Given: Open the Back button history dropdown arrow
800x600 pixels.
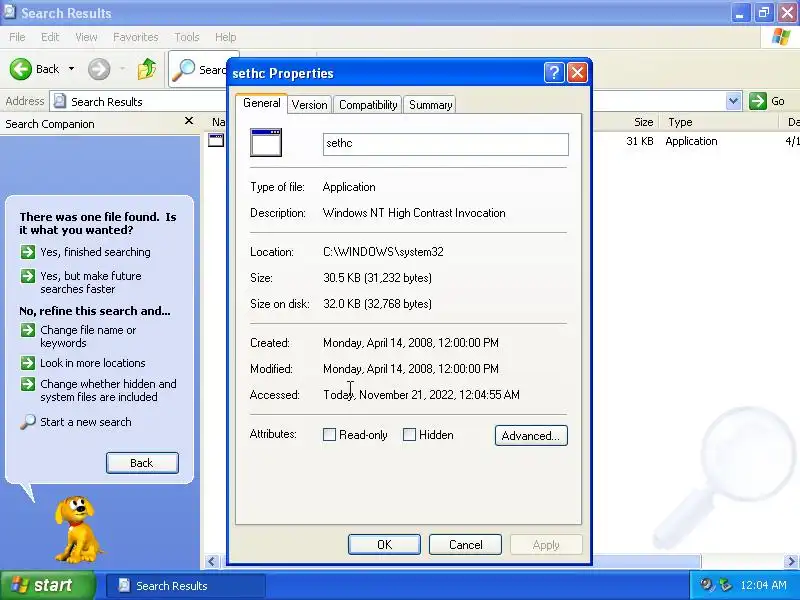Looking at the screenshot, I should tap(71, 69).
